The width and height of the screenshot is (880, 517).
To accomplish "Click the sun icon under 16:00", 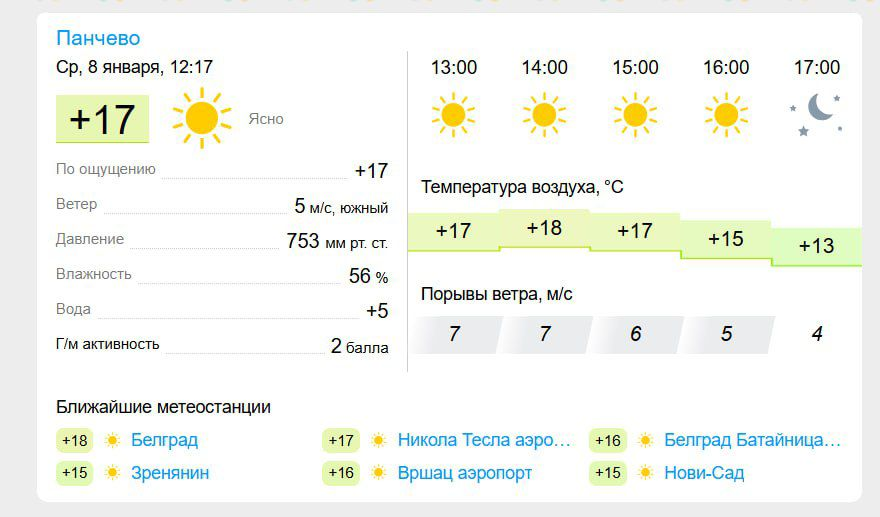I will pyautogui.click(x=726, y=115).
